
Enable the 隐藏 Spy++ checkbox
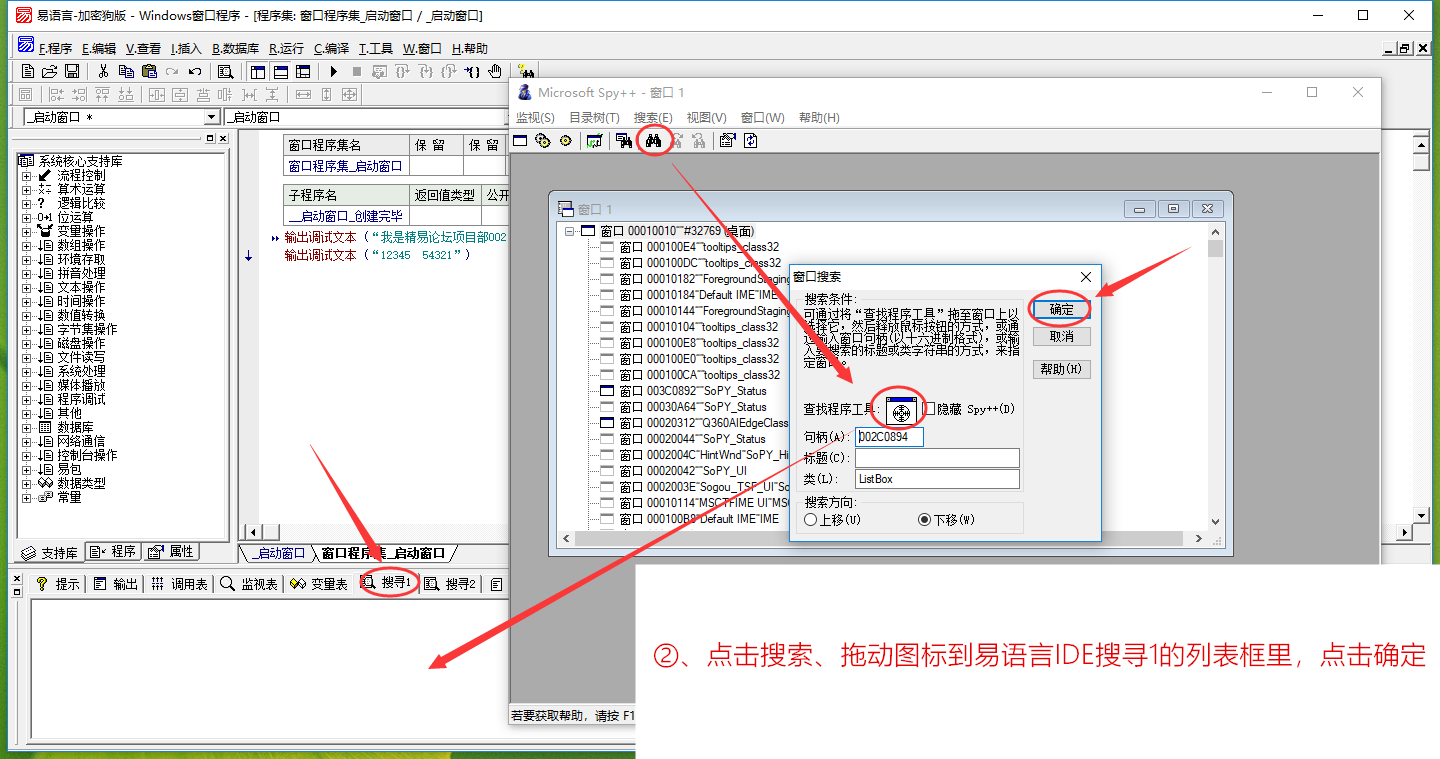click(930, 409)
